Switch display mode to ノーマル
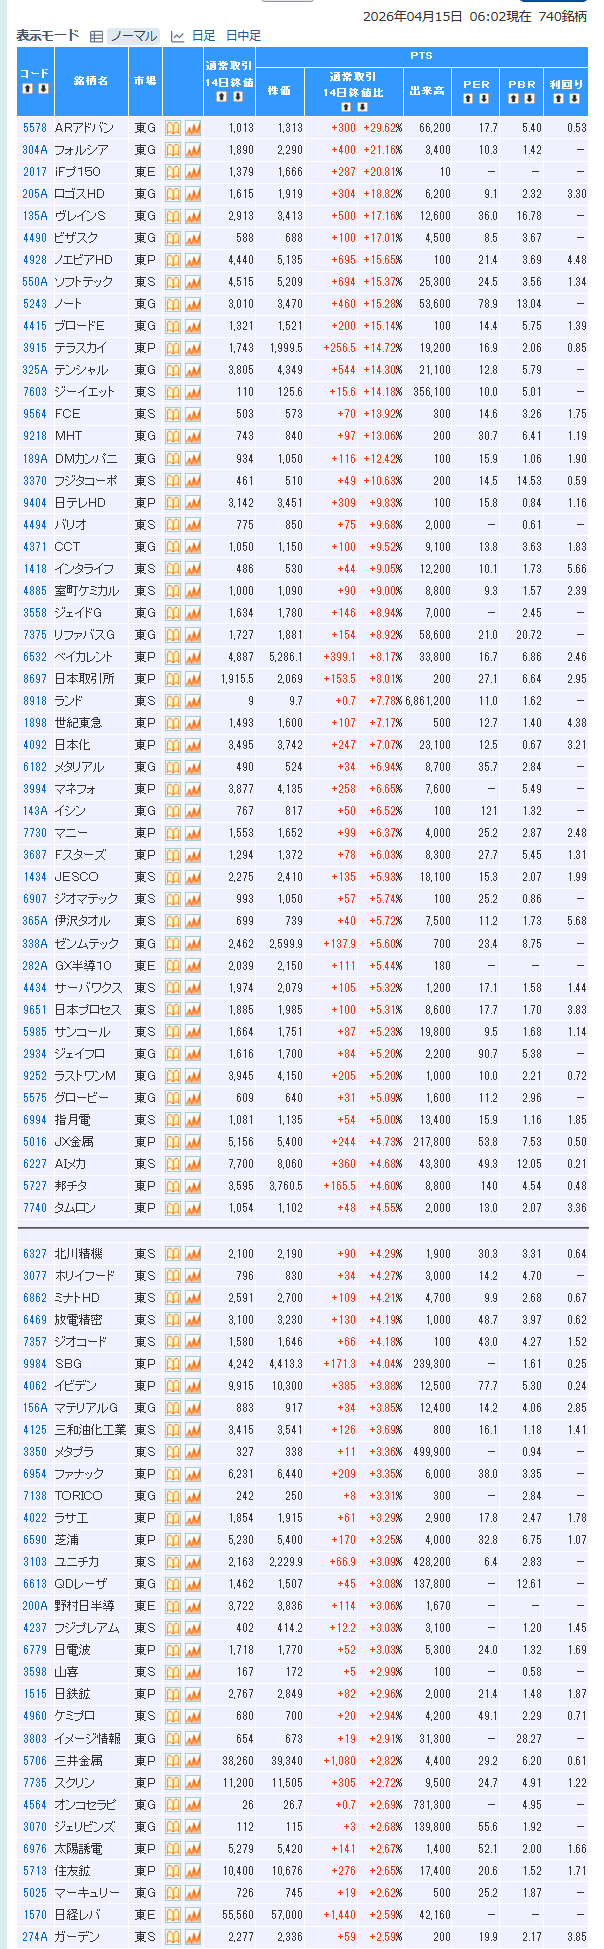604x1949 pixels. click(133, 36)
